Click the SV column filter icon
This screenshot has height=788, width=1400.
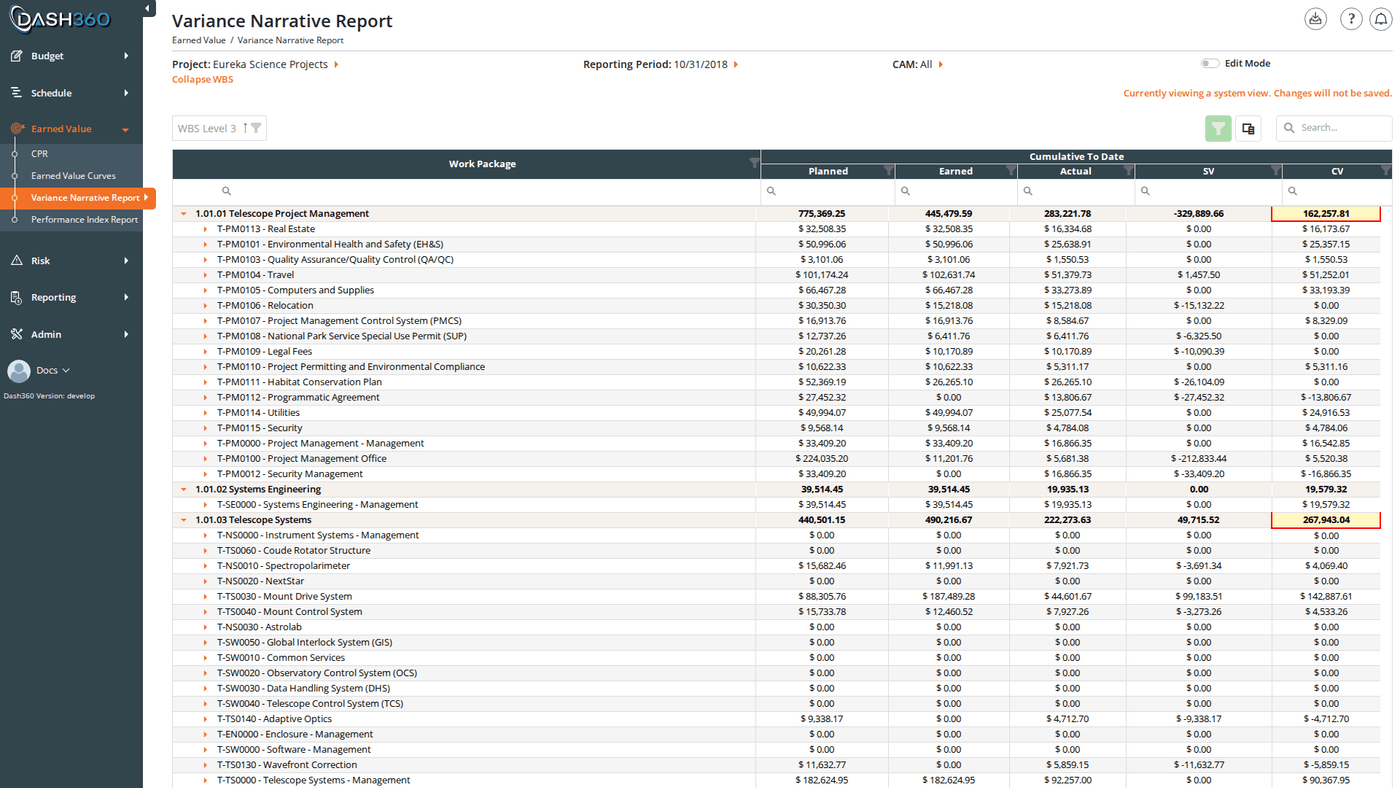click(x=1275, y=171)
